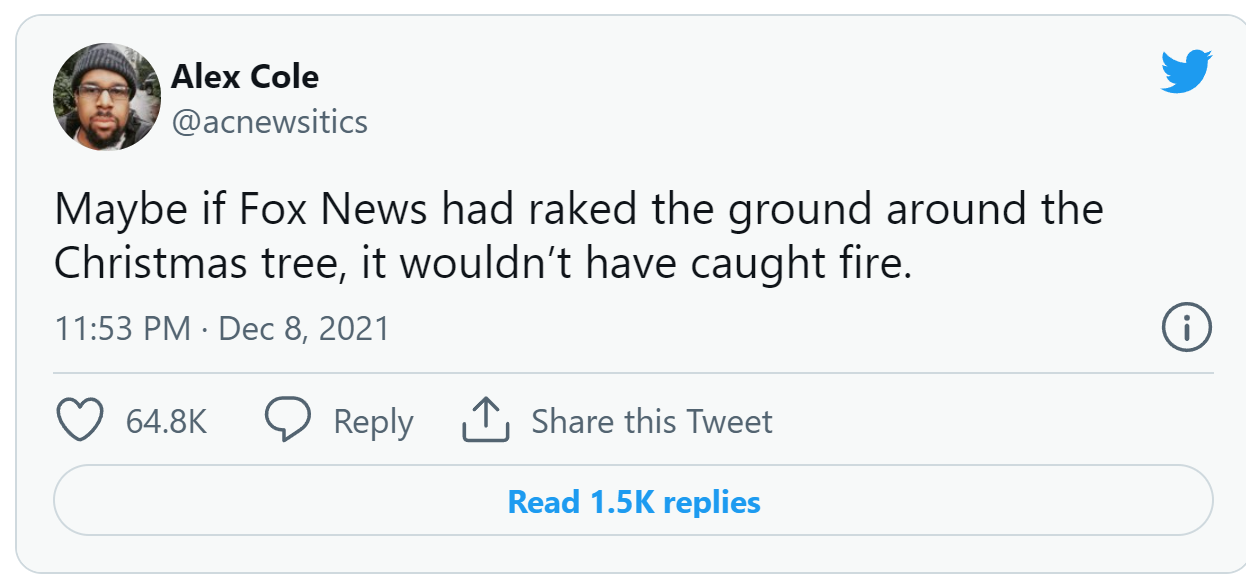This screenshot has height=578, width=1246.
Task: Click "Read 1.5K replies"
Action: 637,500
